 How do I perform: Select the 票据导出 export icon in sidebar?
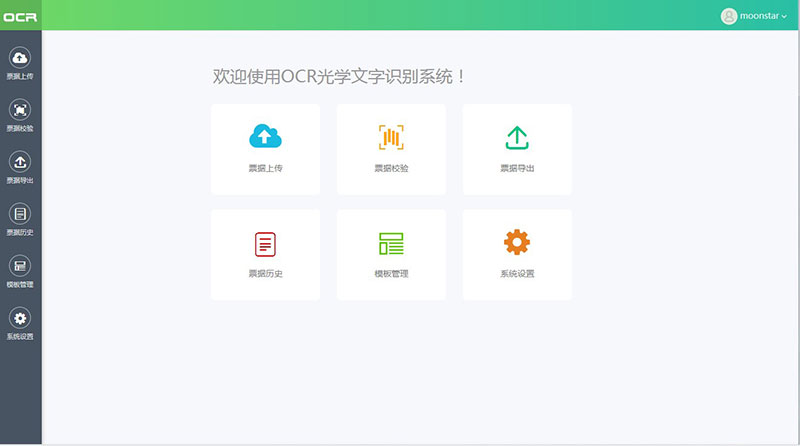[20, 162]
